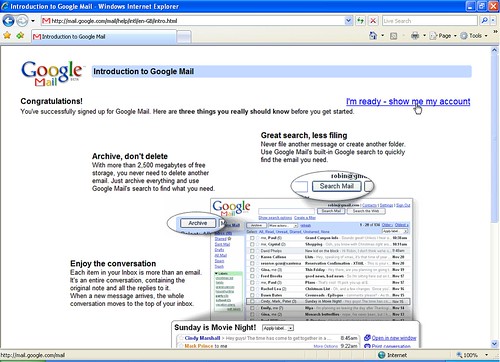The image size is (500, 362).
Task: Expand the Page menu dropdown
Action: tap(455, 36)
